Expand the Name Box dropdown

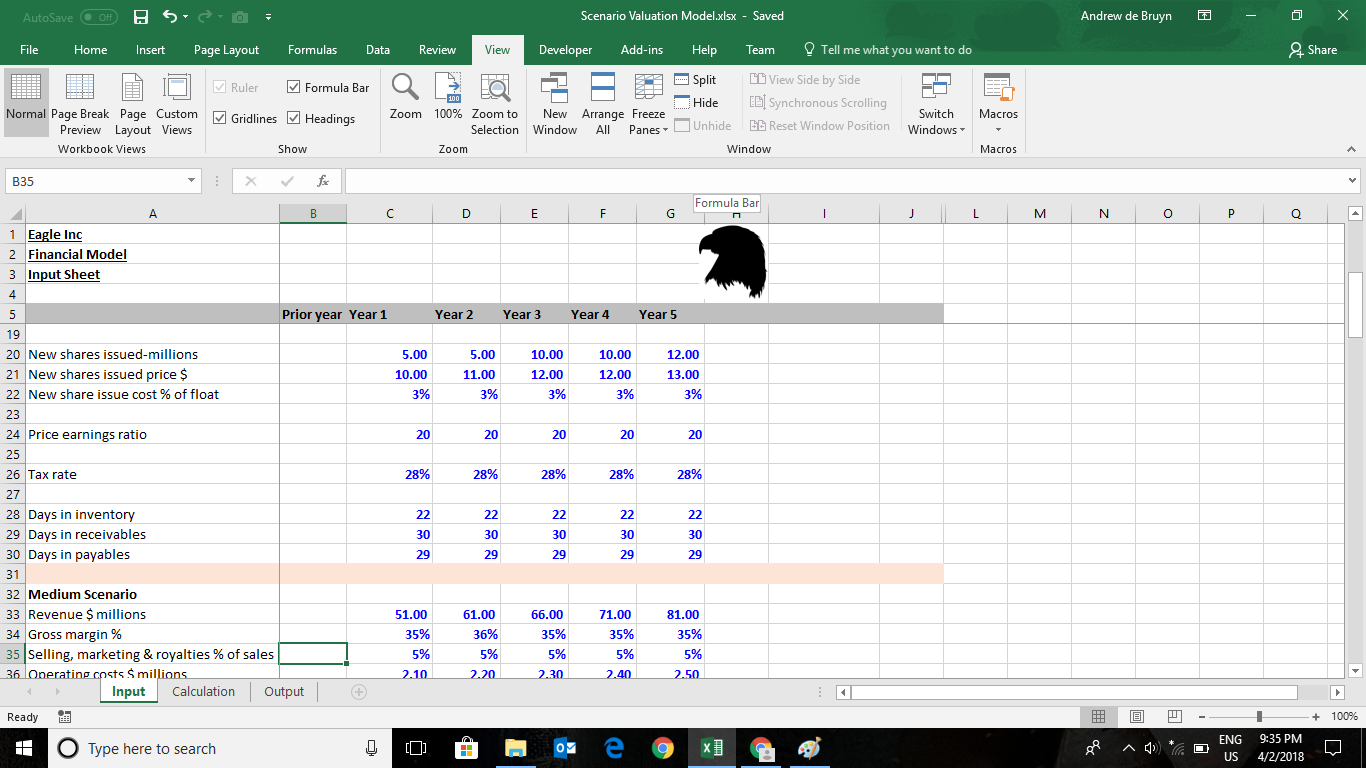(x=191, y=181)
